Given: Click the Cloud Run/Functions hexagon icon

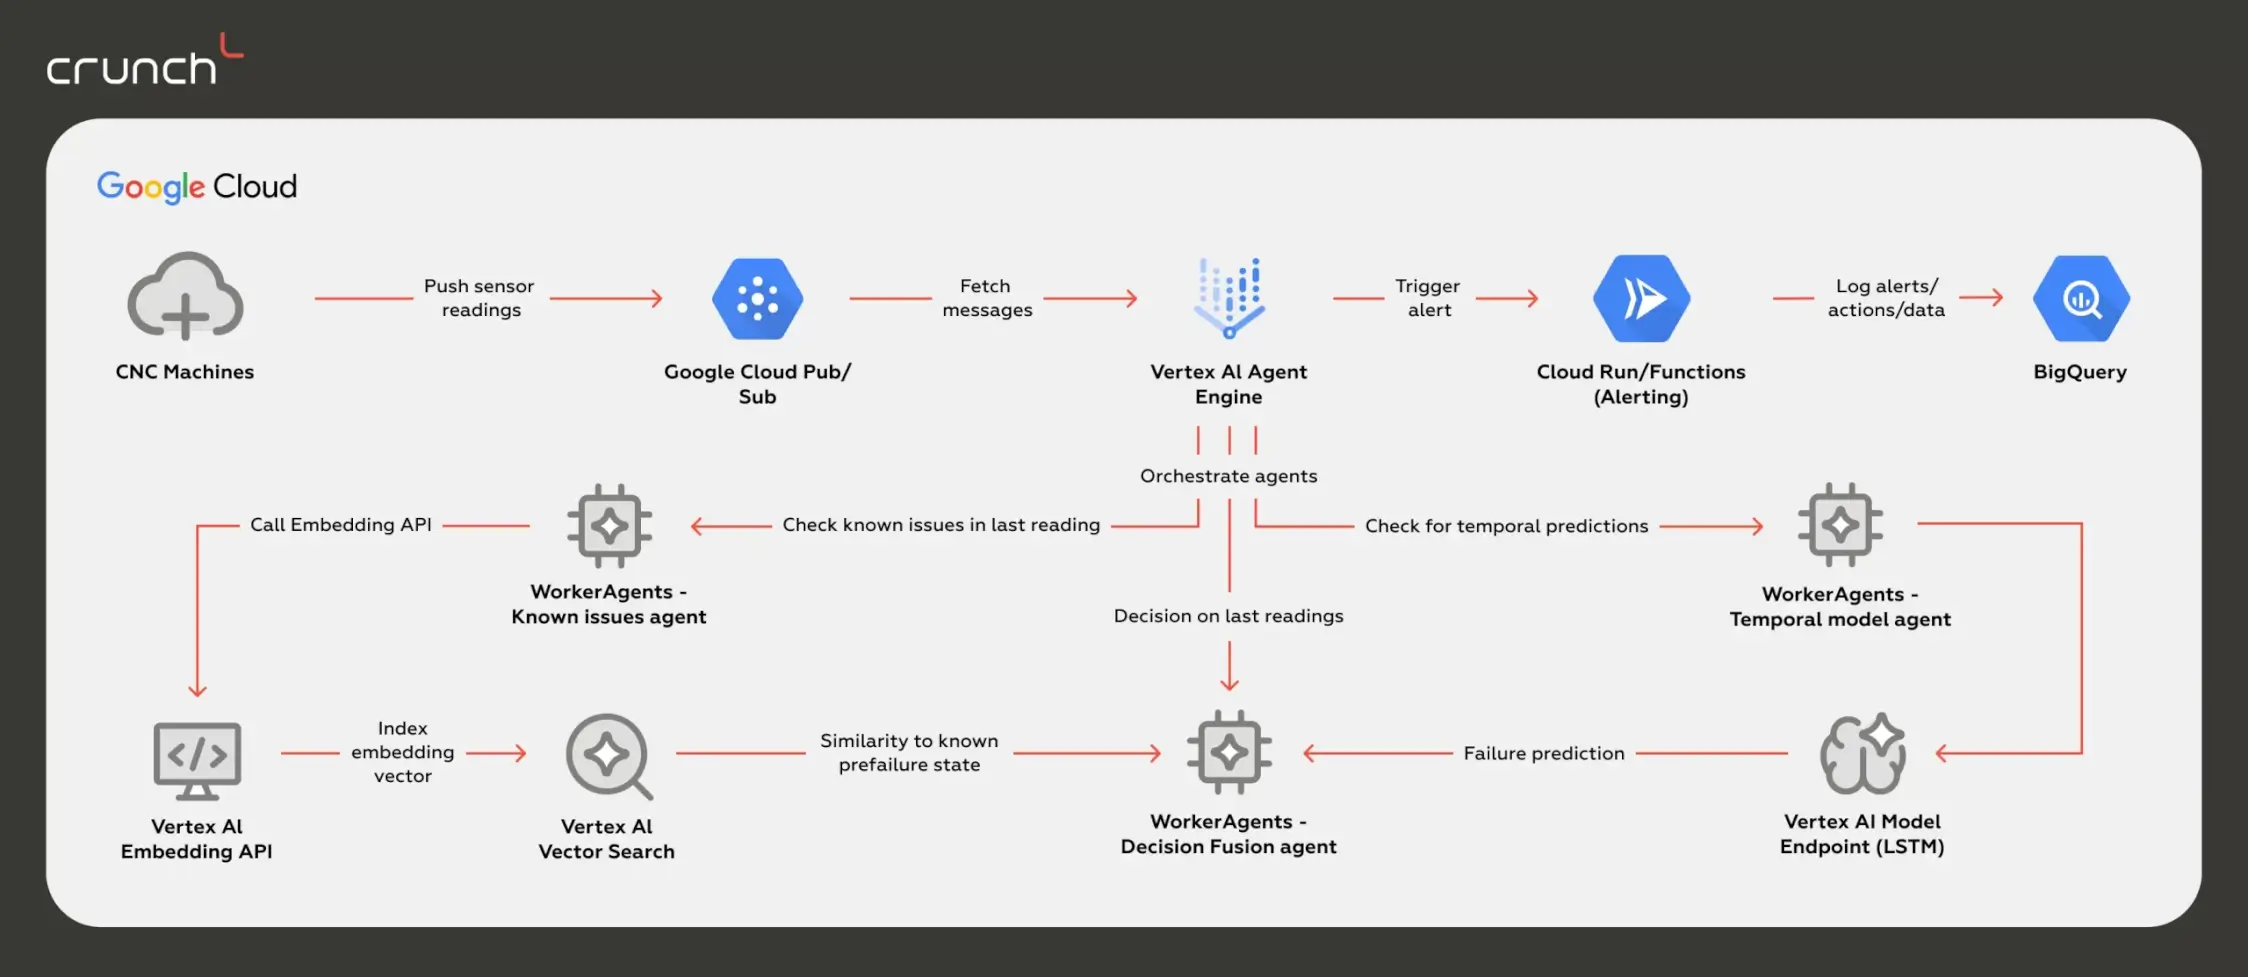Looking at the screenshot, I should [1641, 298].
